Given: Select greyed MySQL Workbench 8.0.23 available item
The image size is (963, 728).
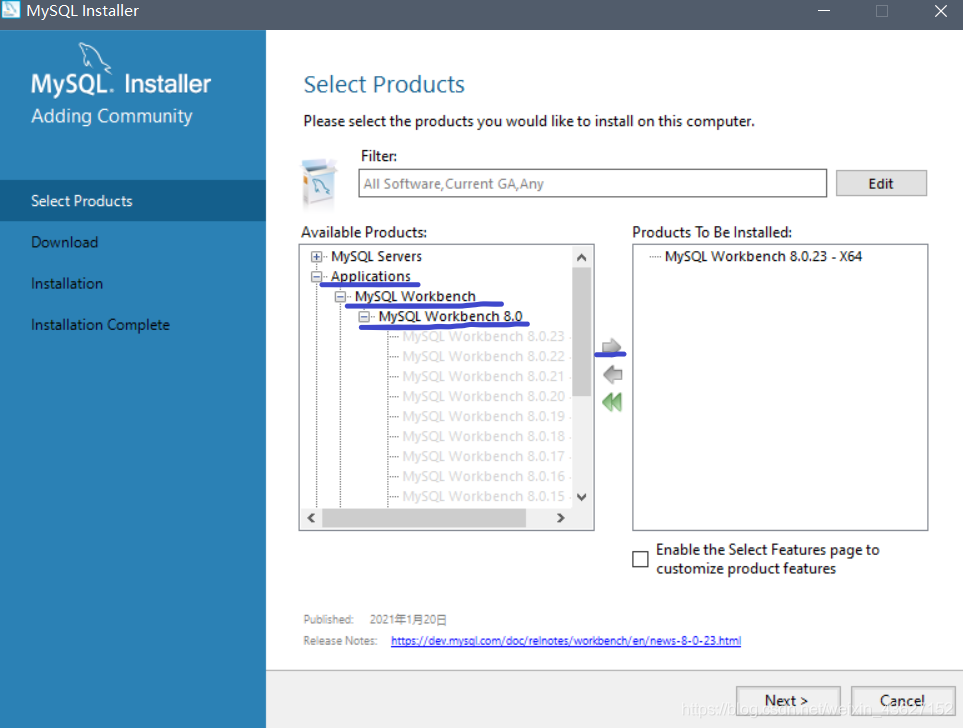Looking at the screenshot, I should point(483,337).
